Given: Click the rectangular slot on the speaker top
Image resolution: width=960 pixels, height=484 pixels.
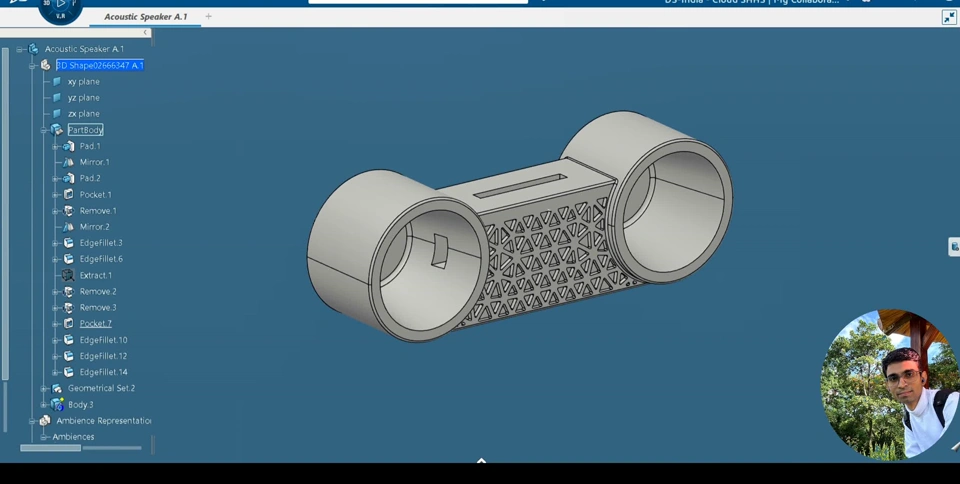Looking at the screenshot, I should (520, 185).
